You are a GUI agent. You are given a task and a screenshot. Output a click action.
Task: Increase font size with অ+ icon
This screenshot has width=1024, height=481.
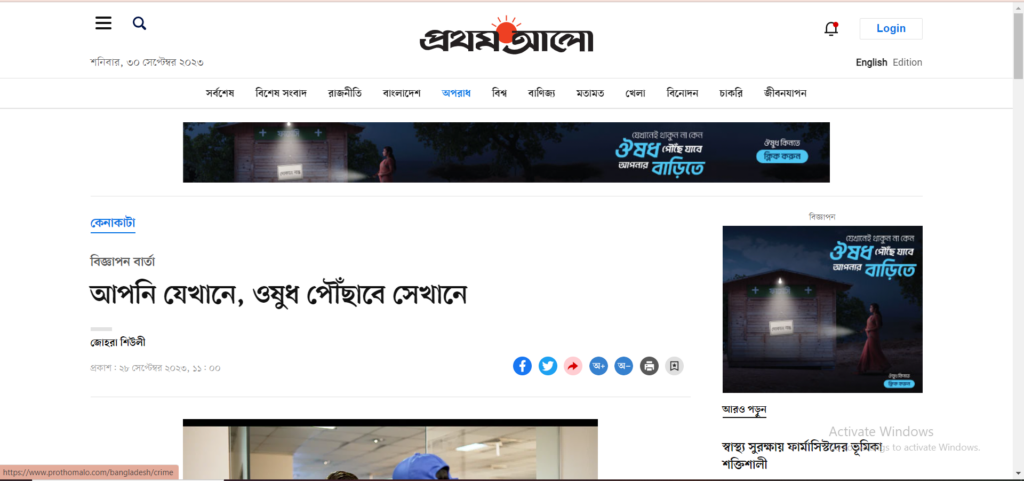[598, 366]
